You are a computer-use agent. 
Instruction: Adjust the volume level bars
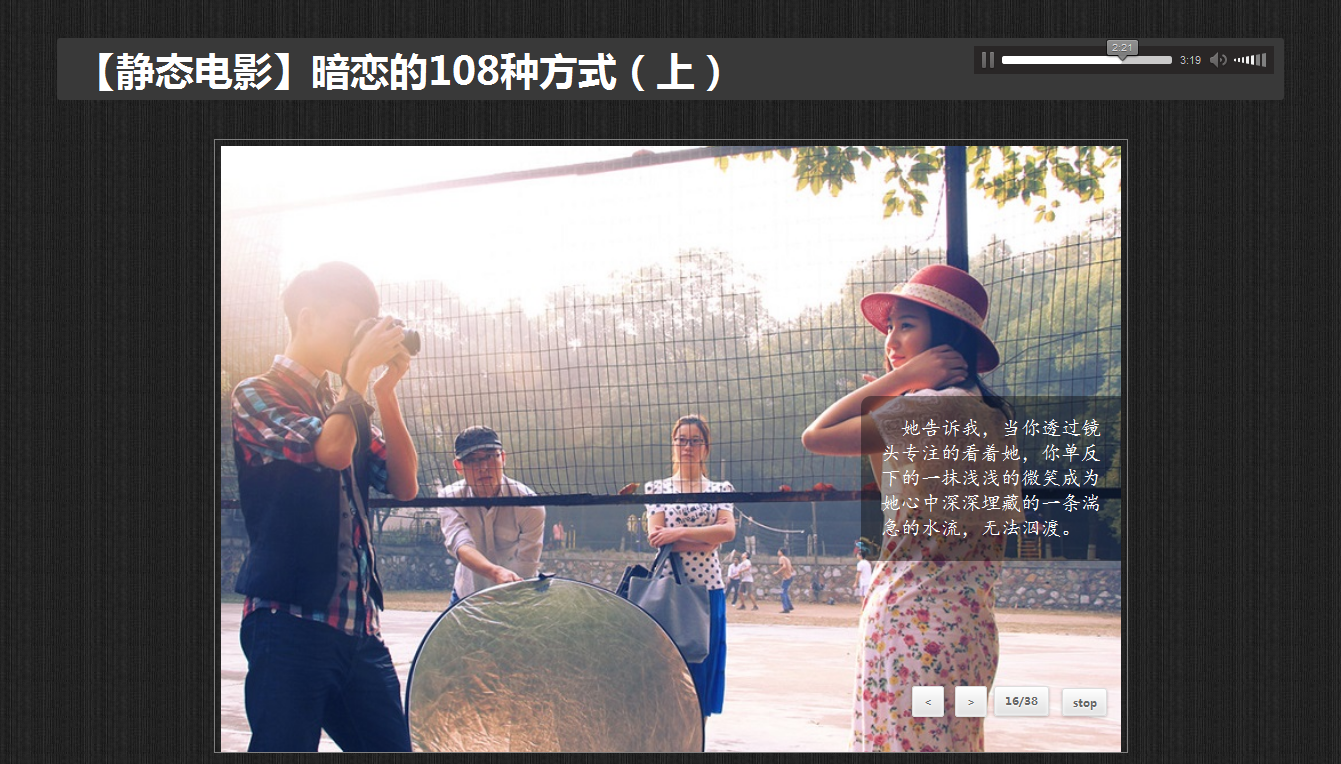click(1250, 60)
